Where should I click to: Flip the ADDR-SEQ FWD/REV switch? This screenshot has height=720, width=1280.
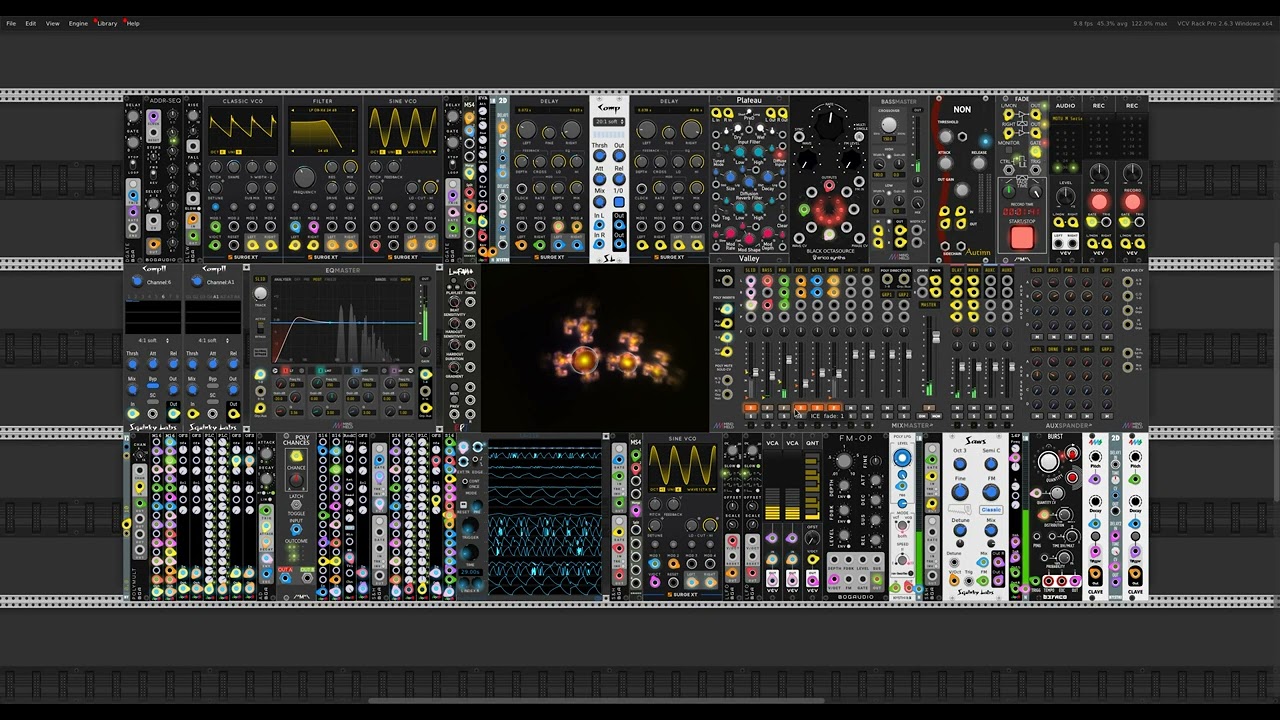[153, 174]
